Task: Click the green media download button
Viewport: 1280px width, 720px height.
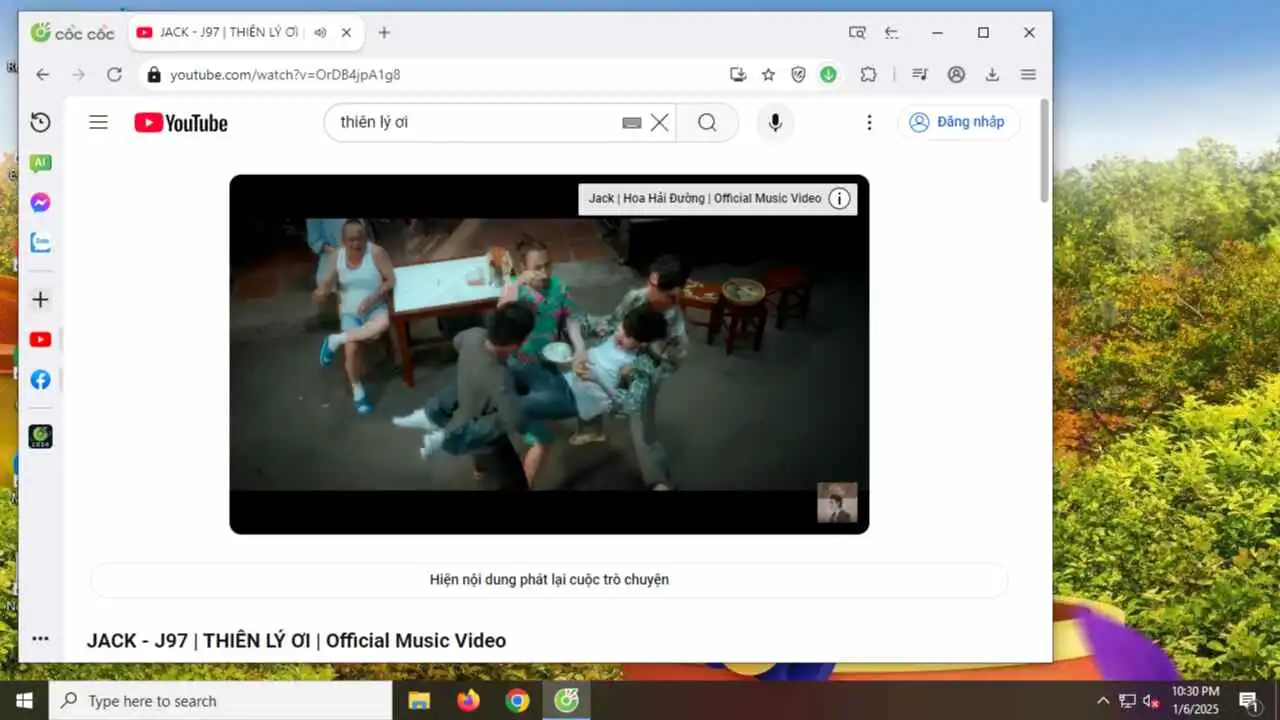Action: tap(828, 74)
